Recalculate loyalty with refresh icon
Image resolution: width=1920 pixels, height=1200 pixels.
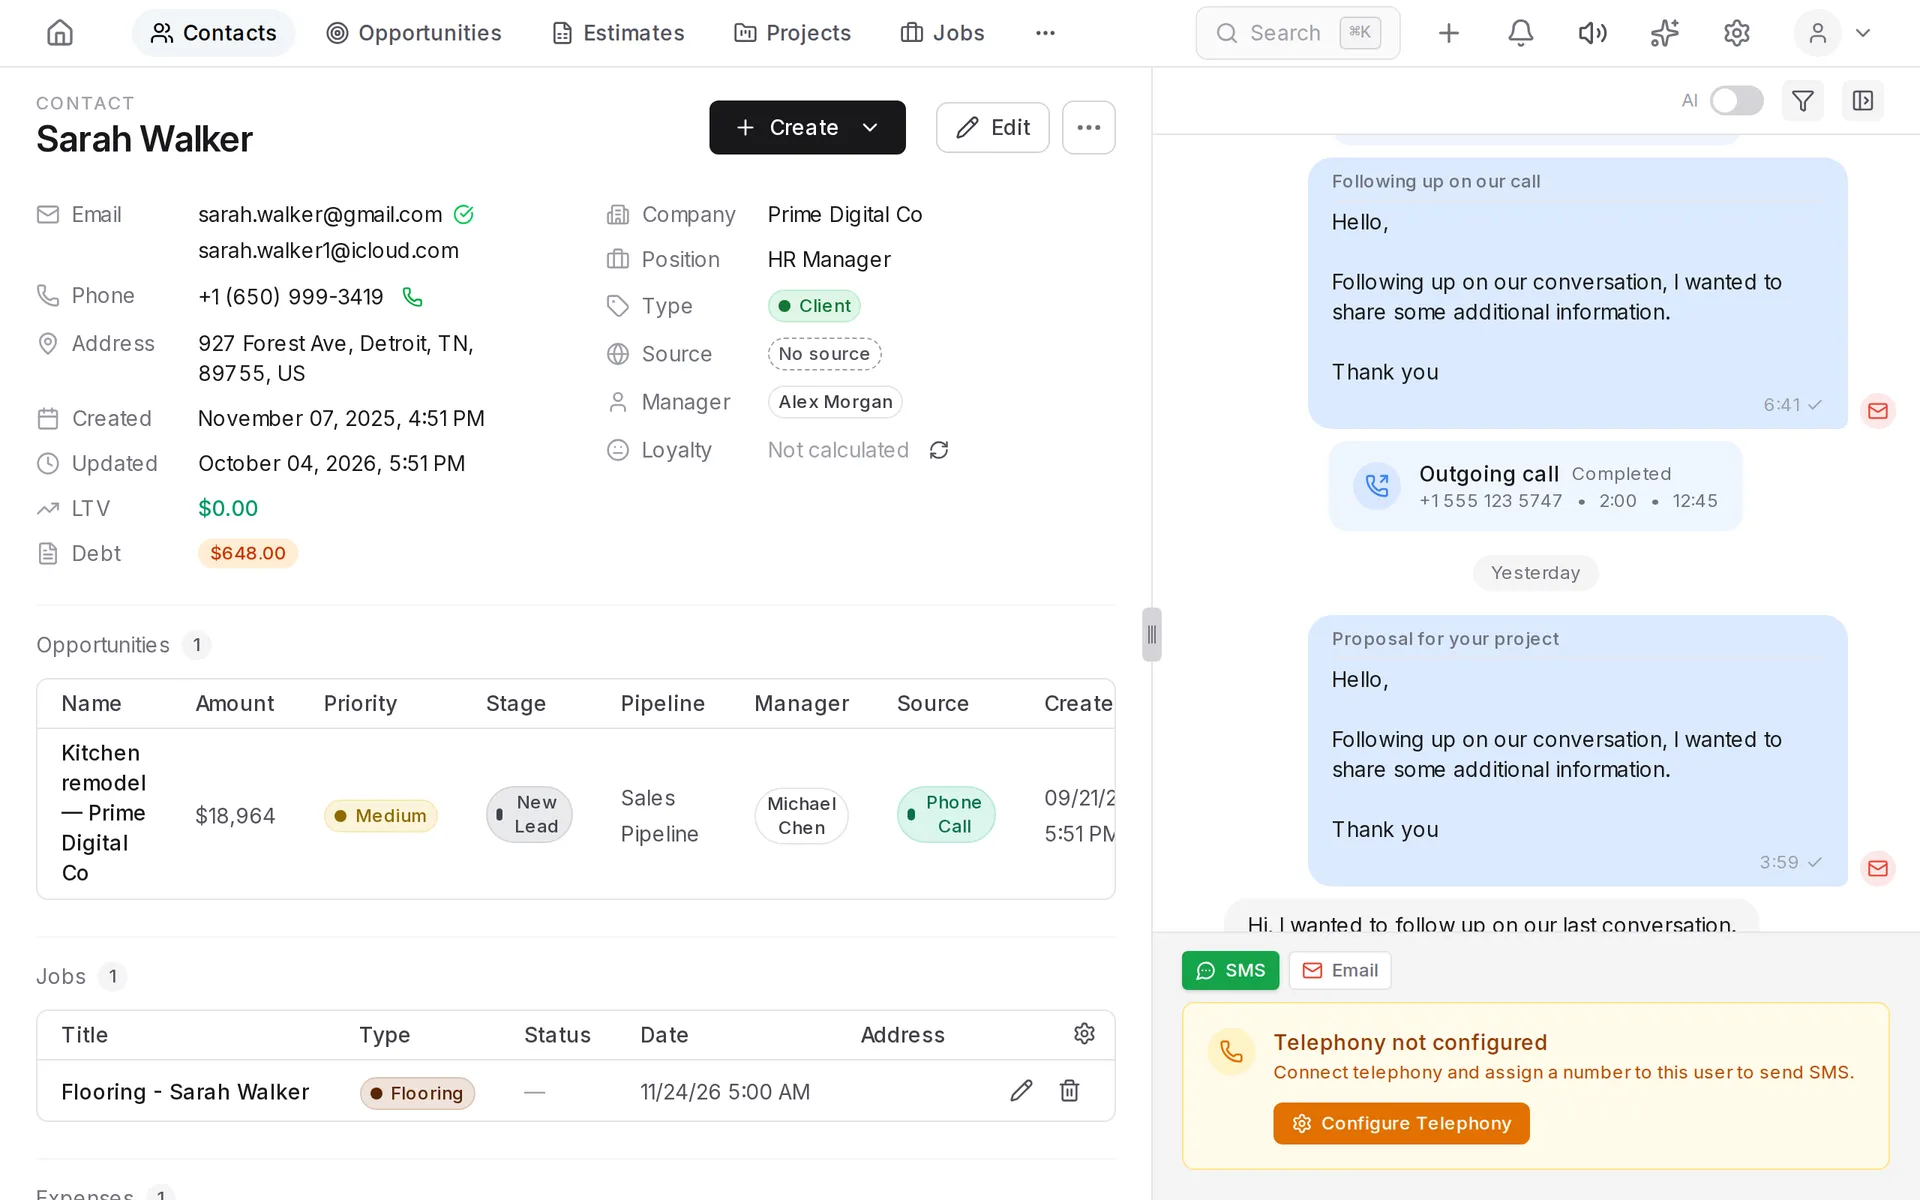(x=938, y=451)
